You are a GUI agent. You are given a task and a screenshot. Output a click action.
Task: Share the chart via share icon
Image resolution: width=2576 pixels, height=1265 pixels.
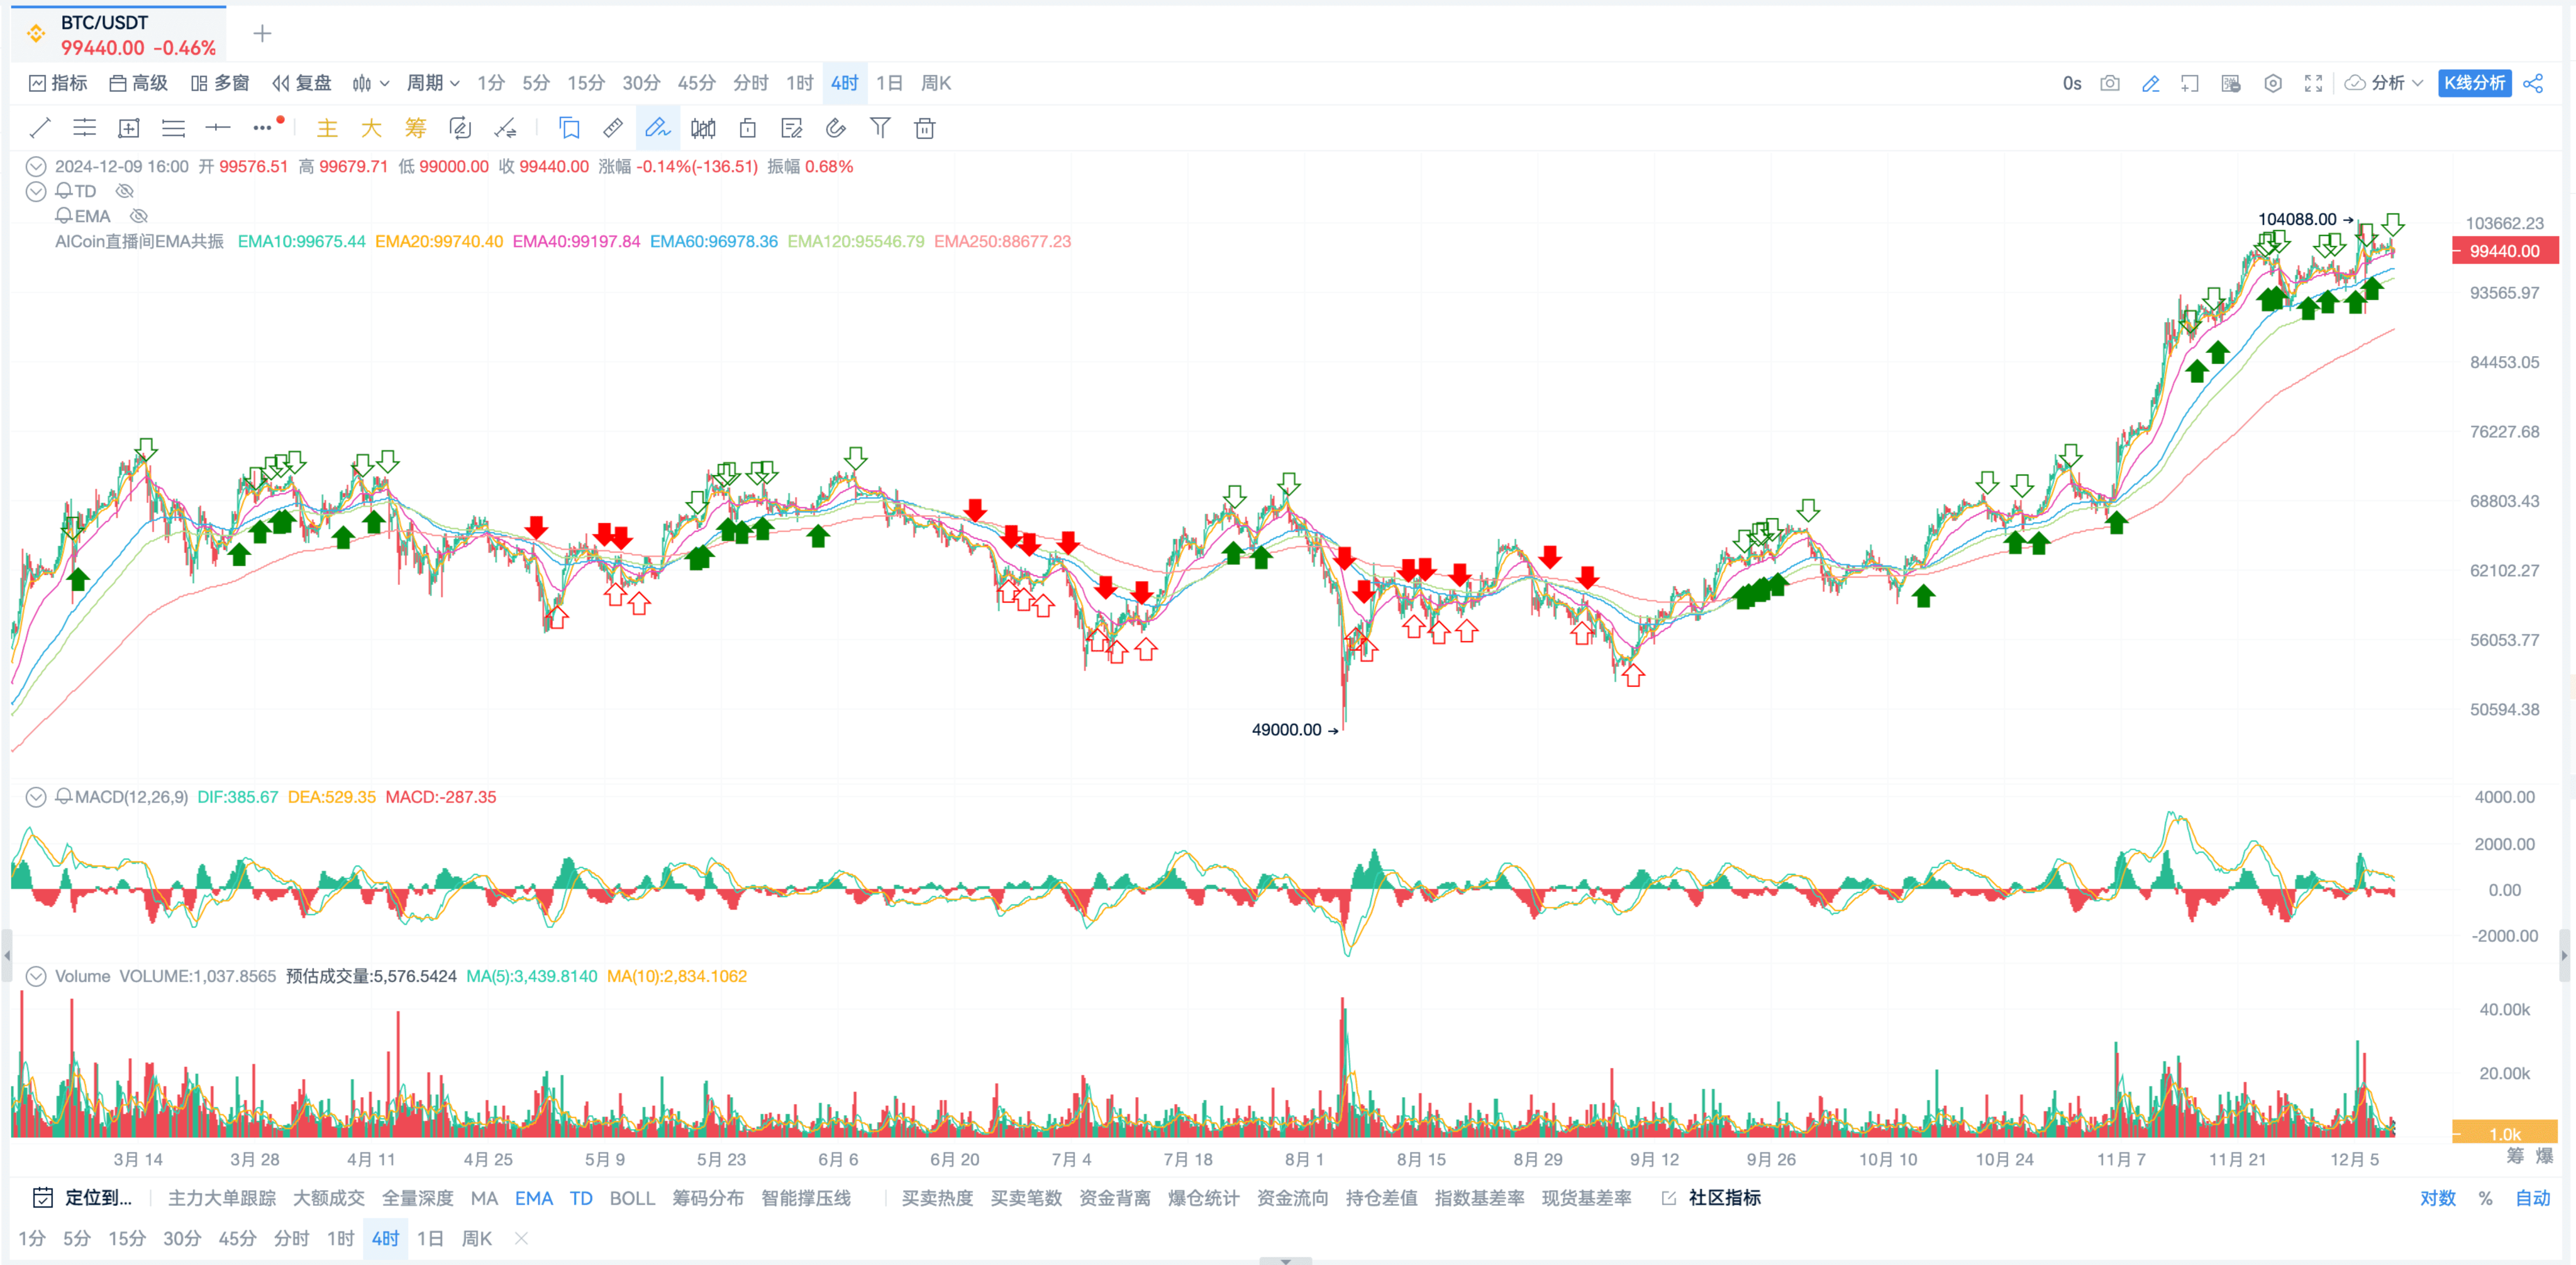tap(2533, 83)
